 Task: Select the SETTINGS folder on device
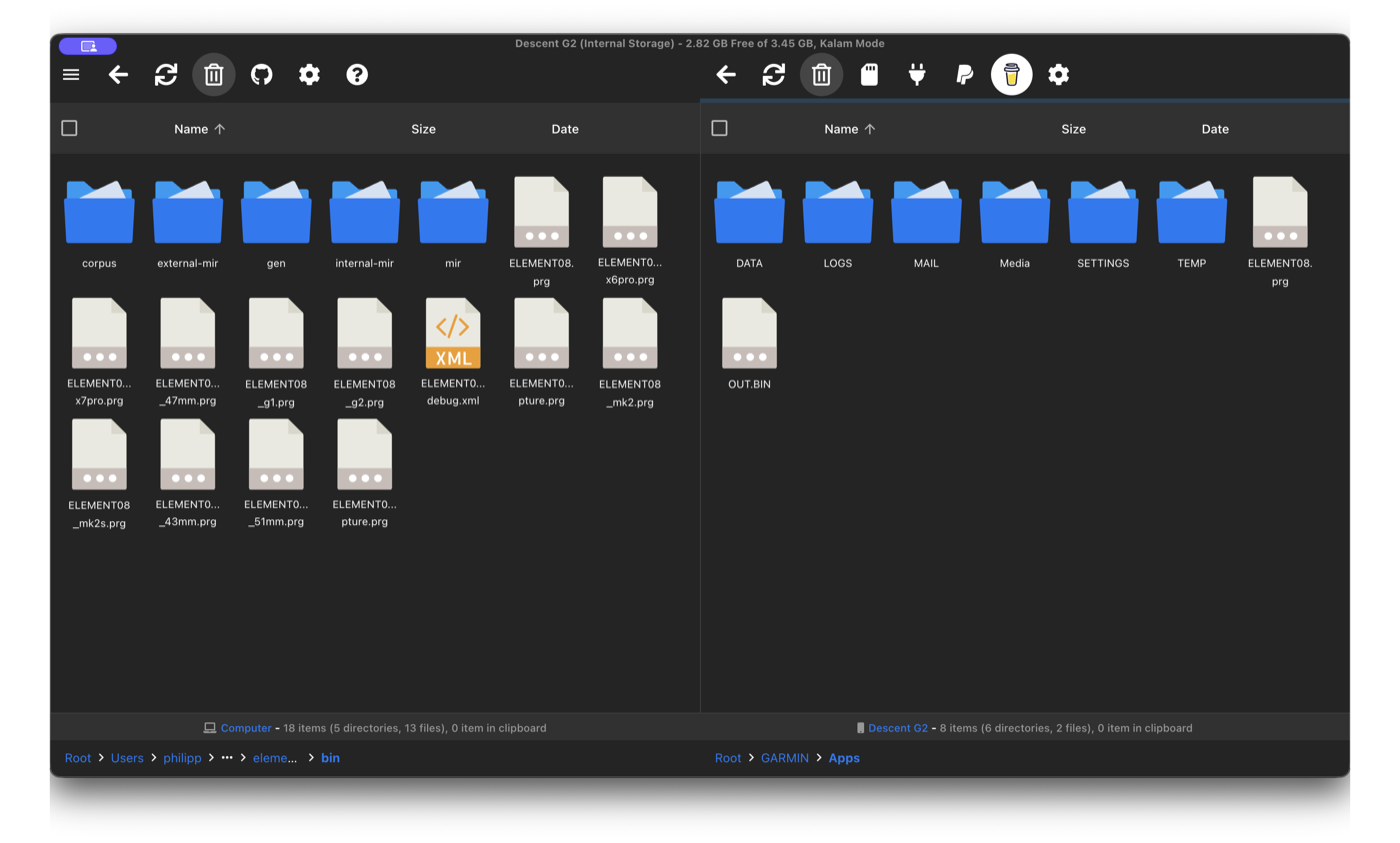tap(1103, 224)
